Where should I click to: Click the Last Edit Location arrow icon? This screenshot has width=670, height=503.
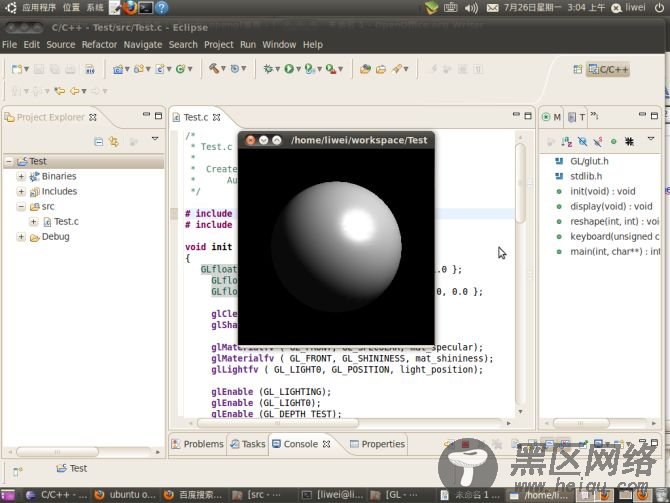coord(60,91)
